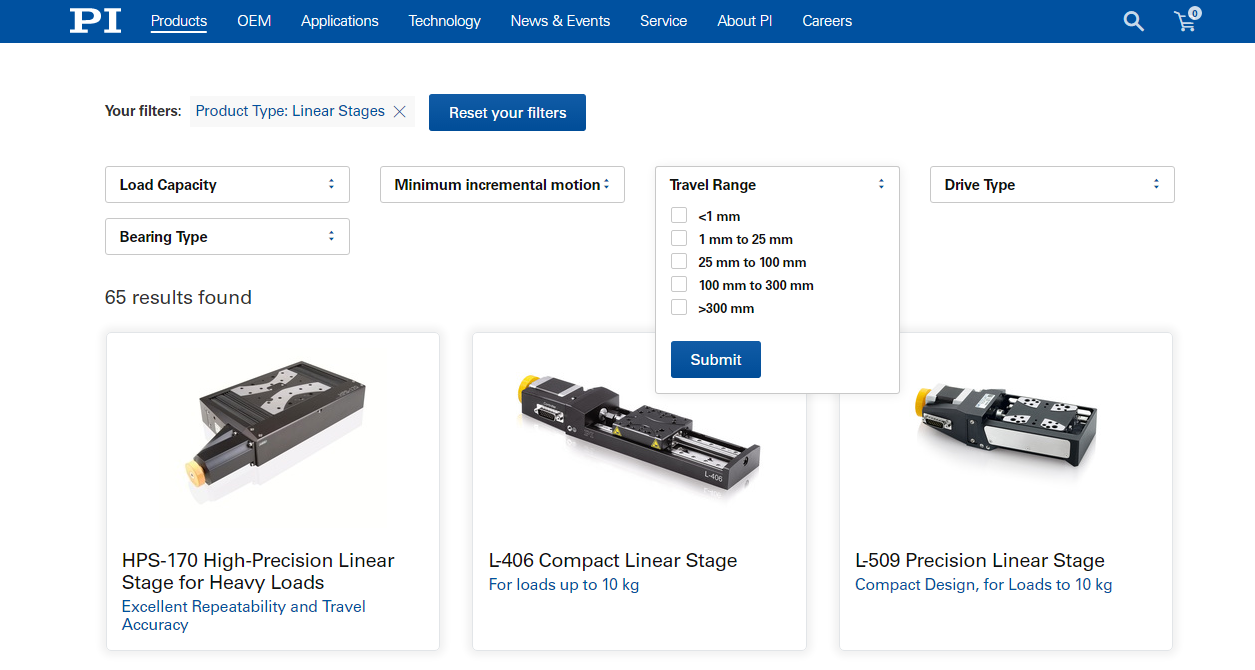Check the "1 mm to 25 mm" option

[x=678, y=237]
